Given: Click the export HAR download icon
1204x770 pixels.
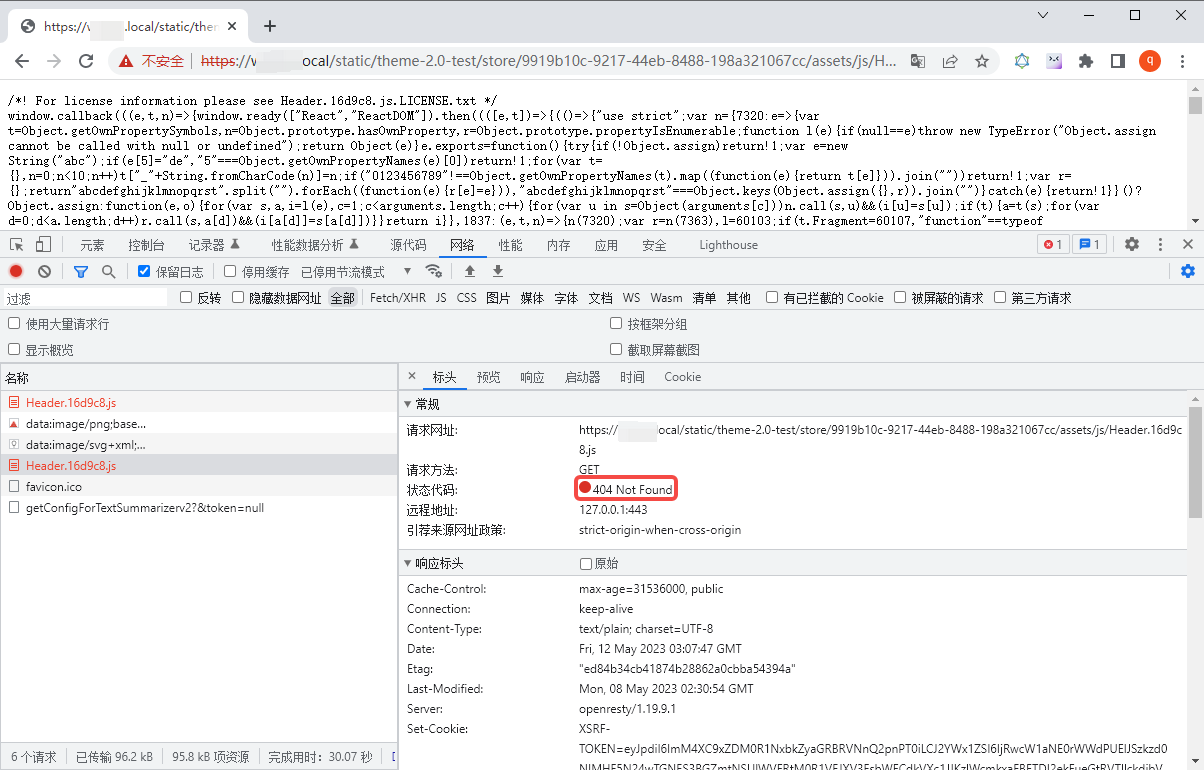Looking at the screenshot, I should pos(497,271).
